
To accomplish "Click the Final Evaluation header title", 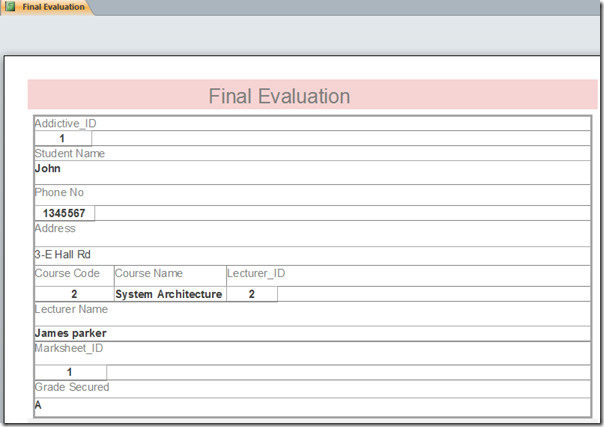I will (279, 96).
